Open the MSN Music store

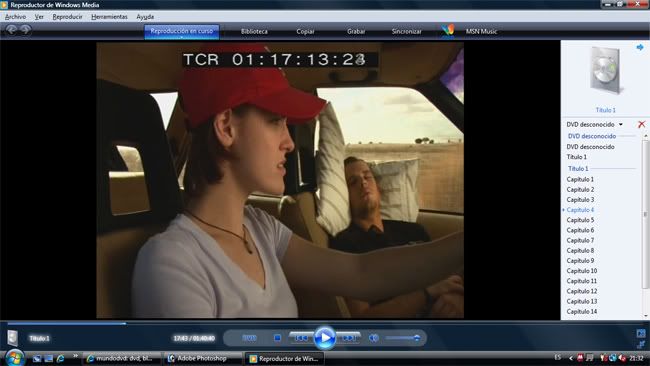pos(481,32)
